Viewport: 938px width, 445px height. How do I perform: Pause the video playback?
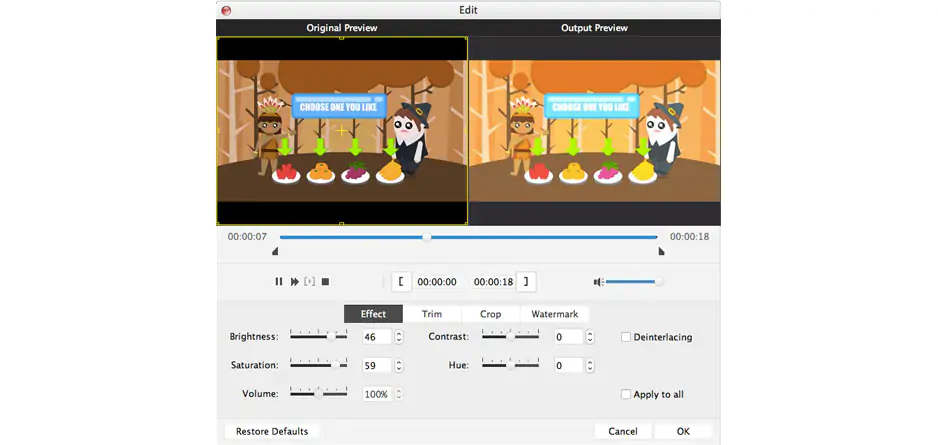pyautogui.click(x=279, y=282)
